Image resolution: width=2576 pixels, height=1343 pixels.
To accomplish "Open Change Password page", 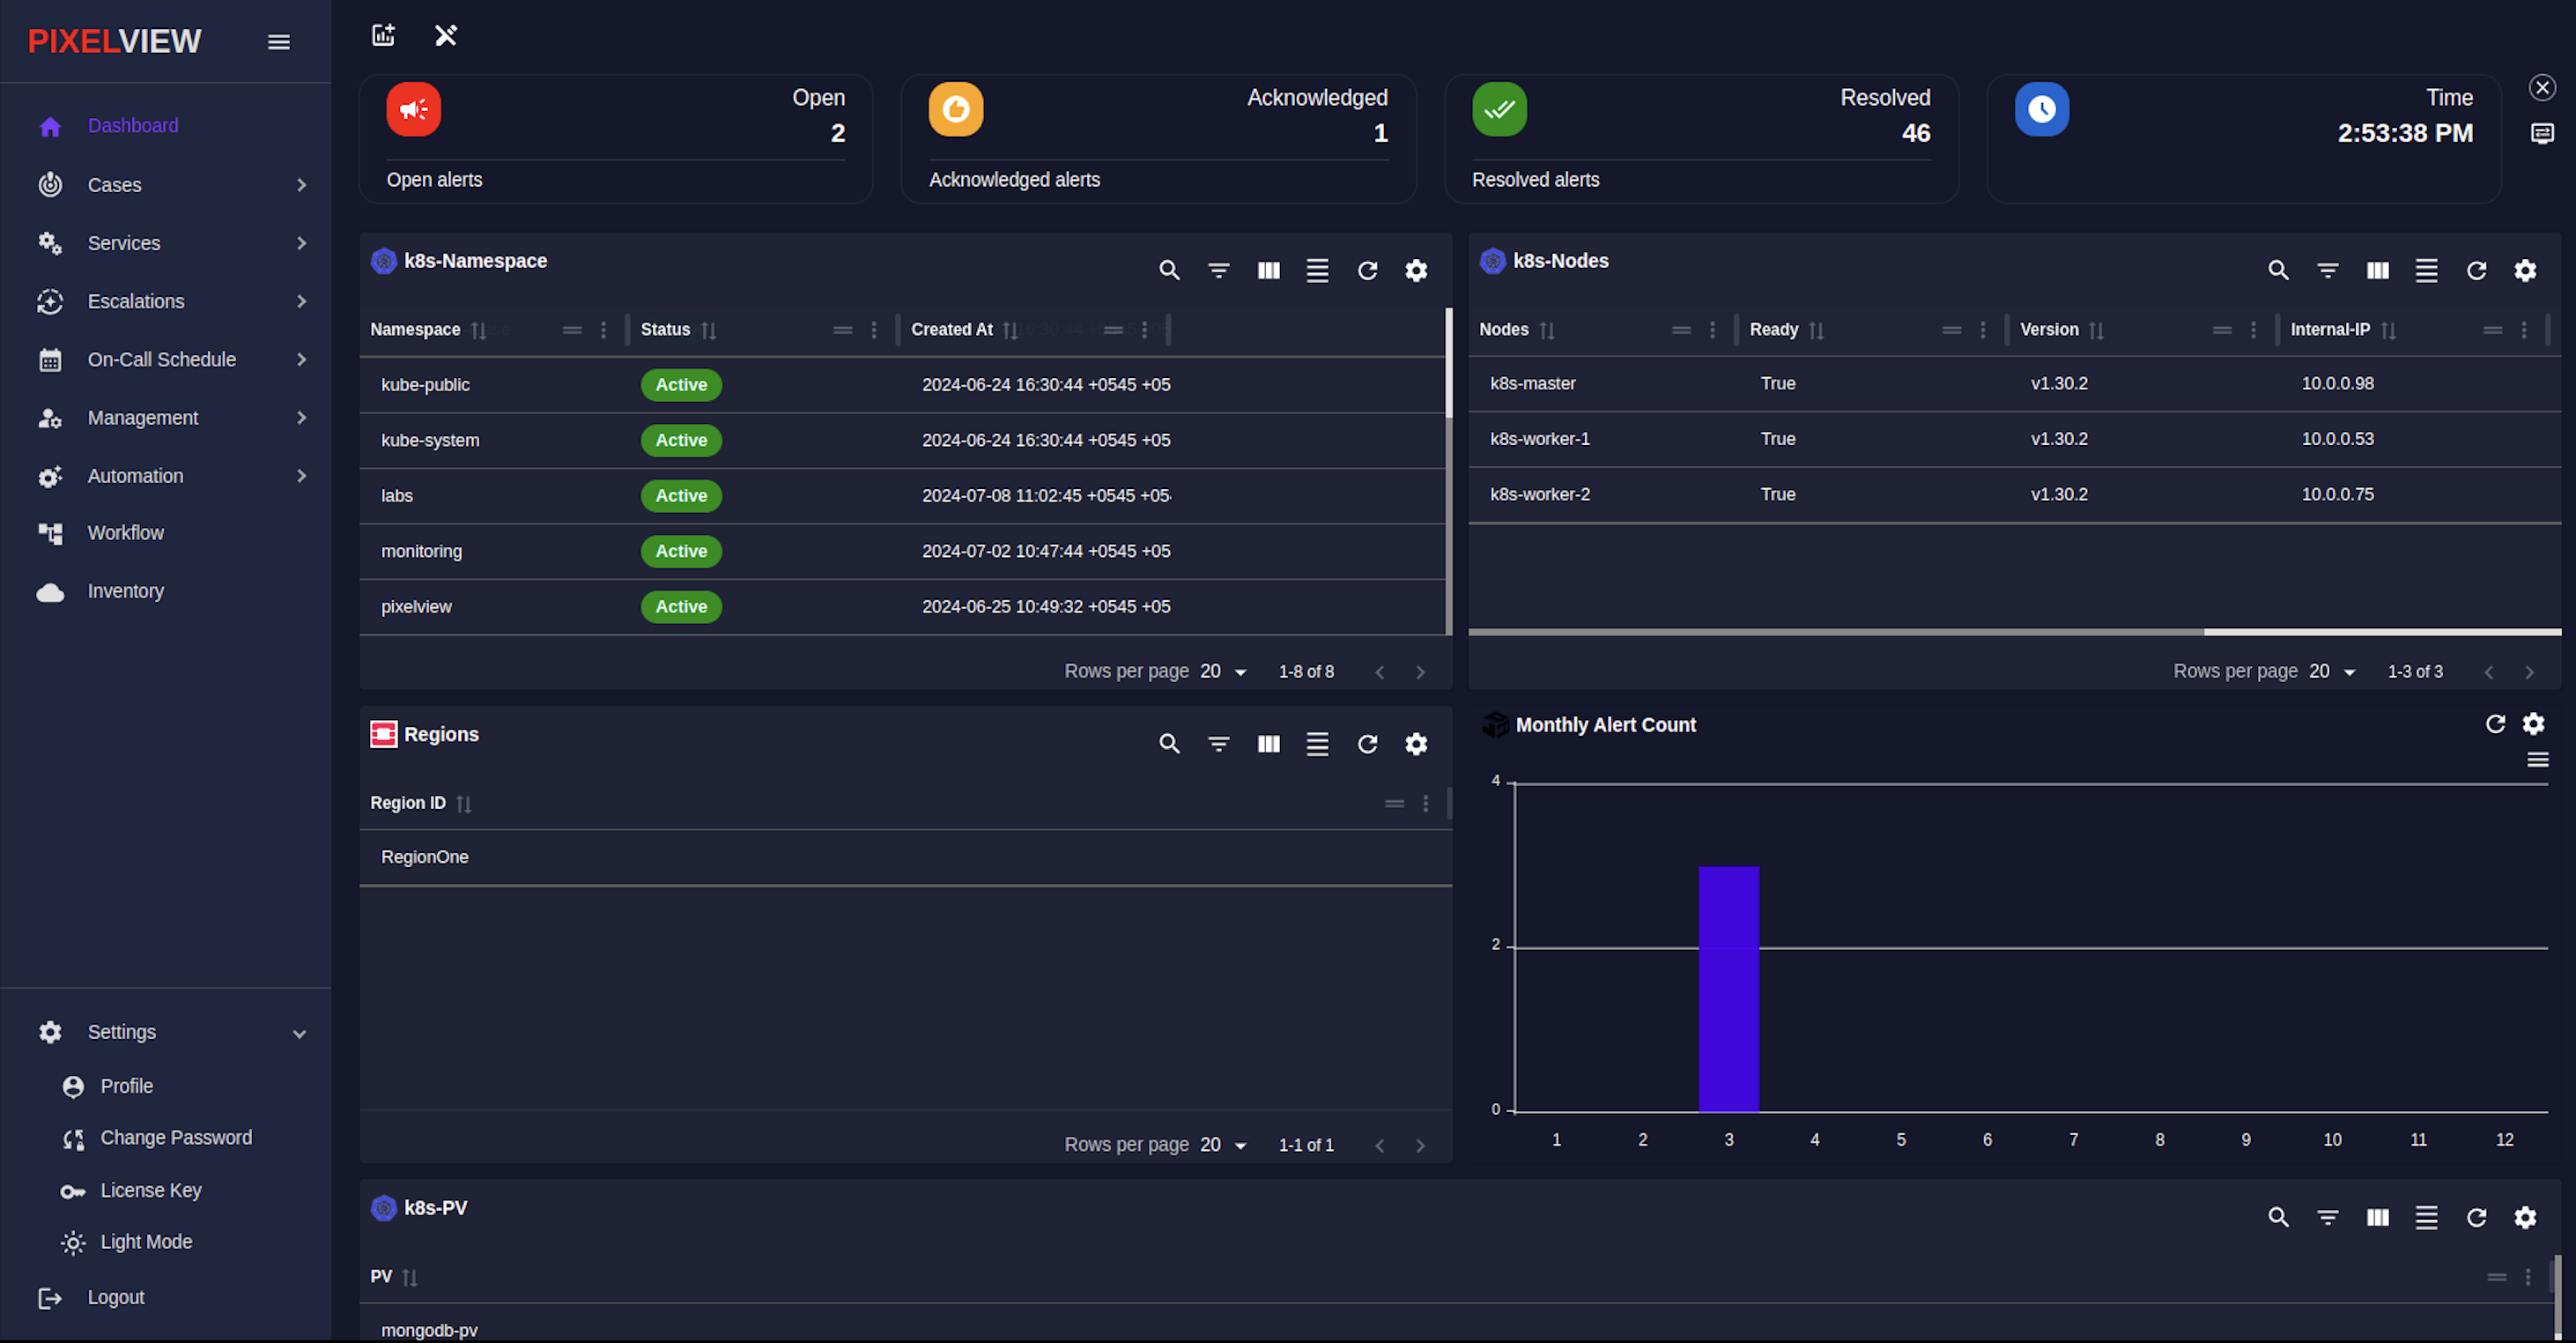I will (x=176, y=1138).
